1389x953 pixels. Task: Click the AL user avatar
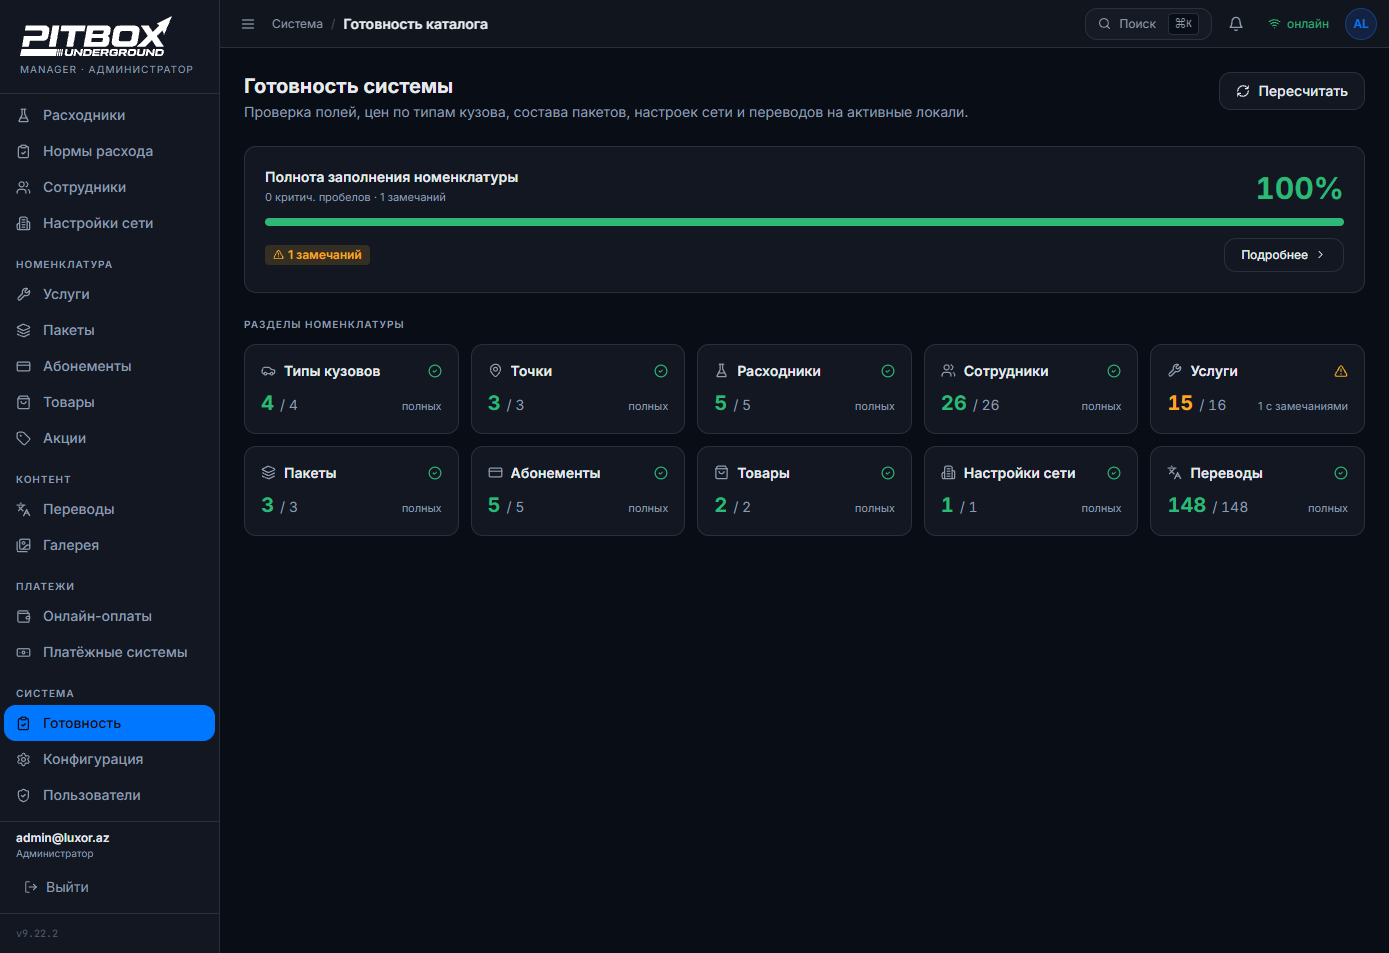tap(1361, 24)
